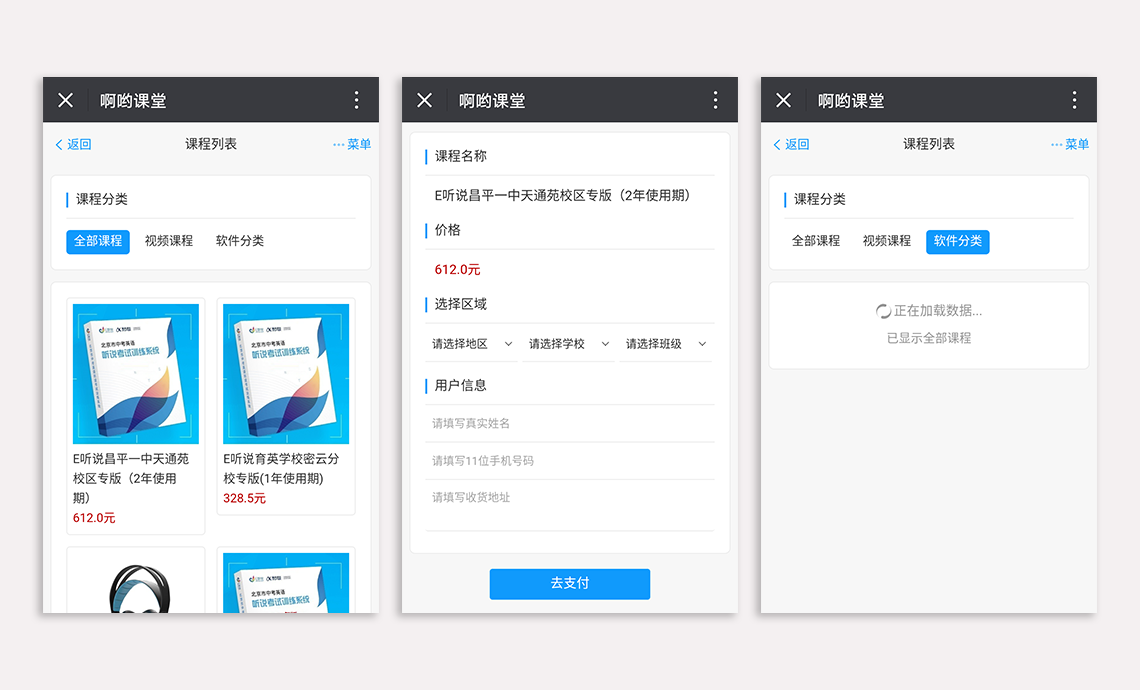Open the 612.0元 E听说昌平一中 course title link
This screenshot has height=690, width=1140.
tap(131, 477)
